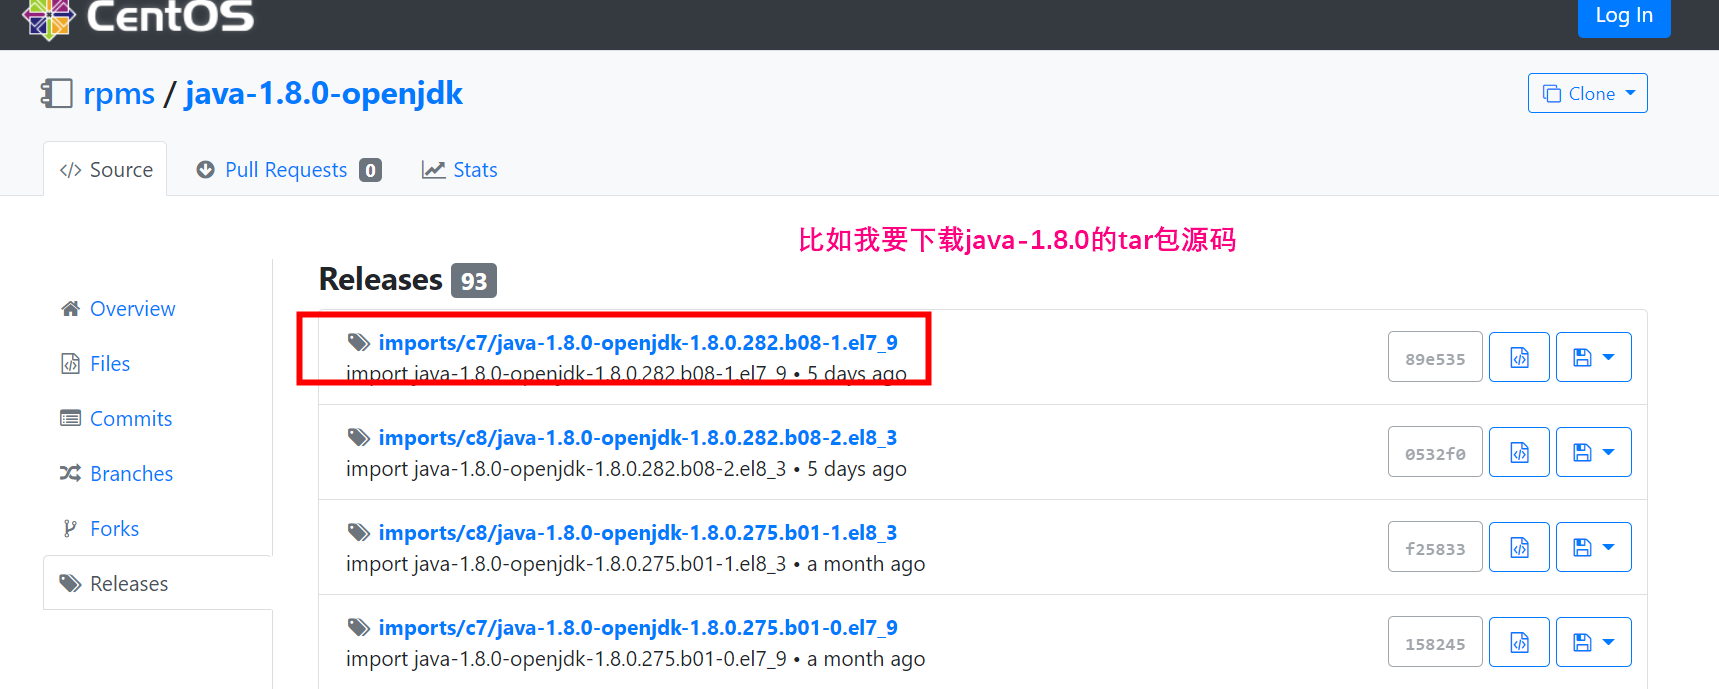Click the Stats chart icon

tap(433, 170)
